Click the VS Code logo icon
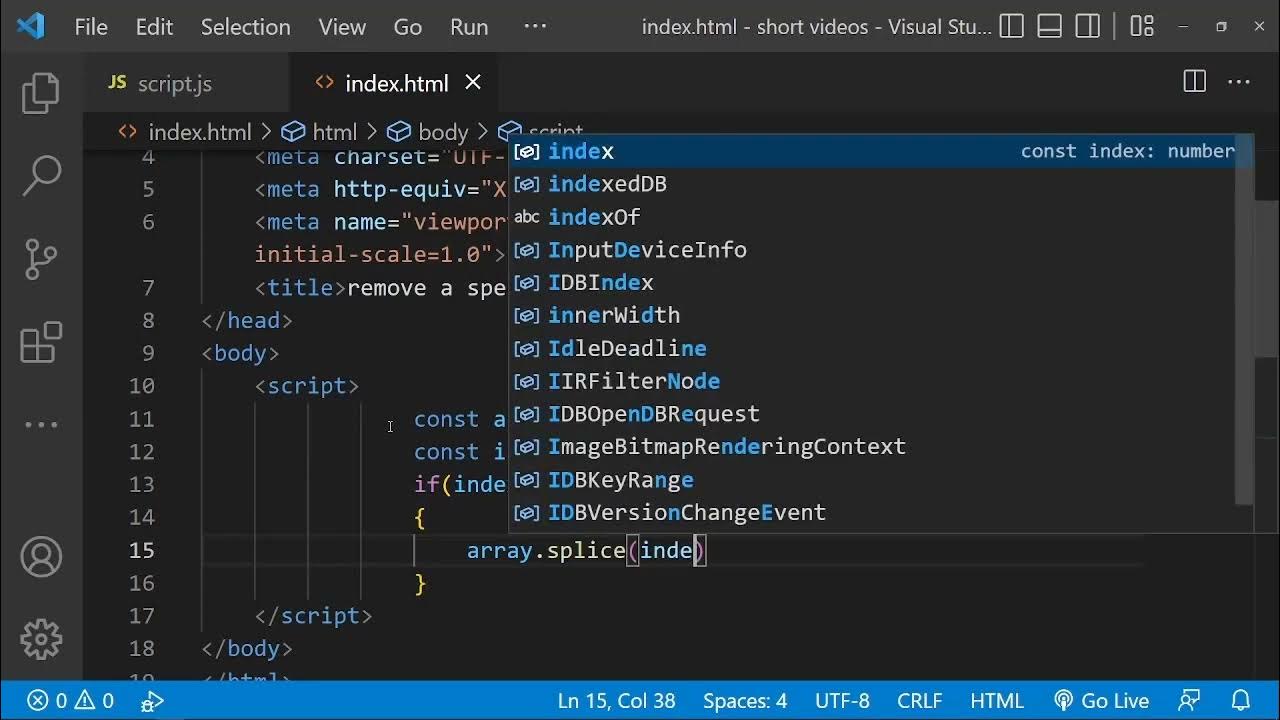The width and height of the screenshot is (1280, 720). click(31, 26)
